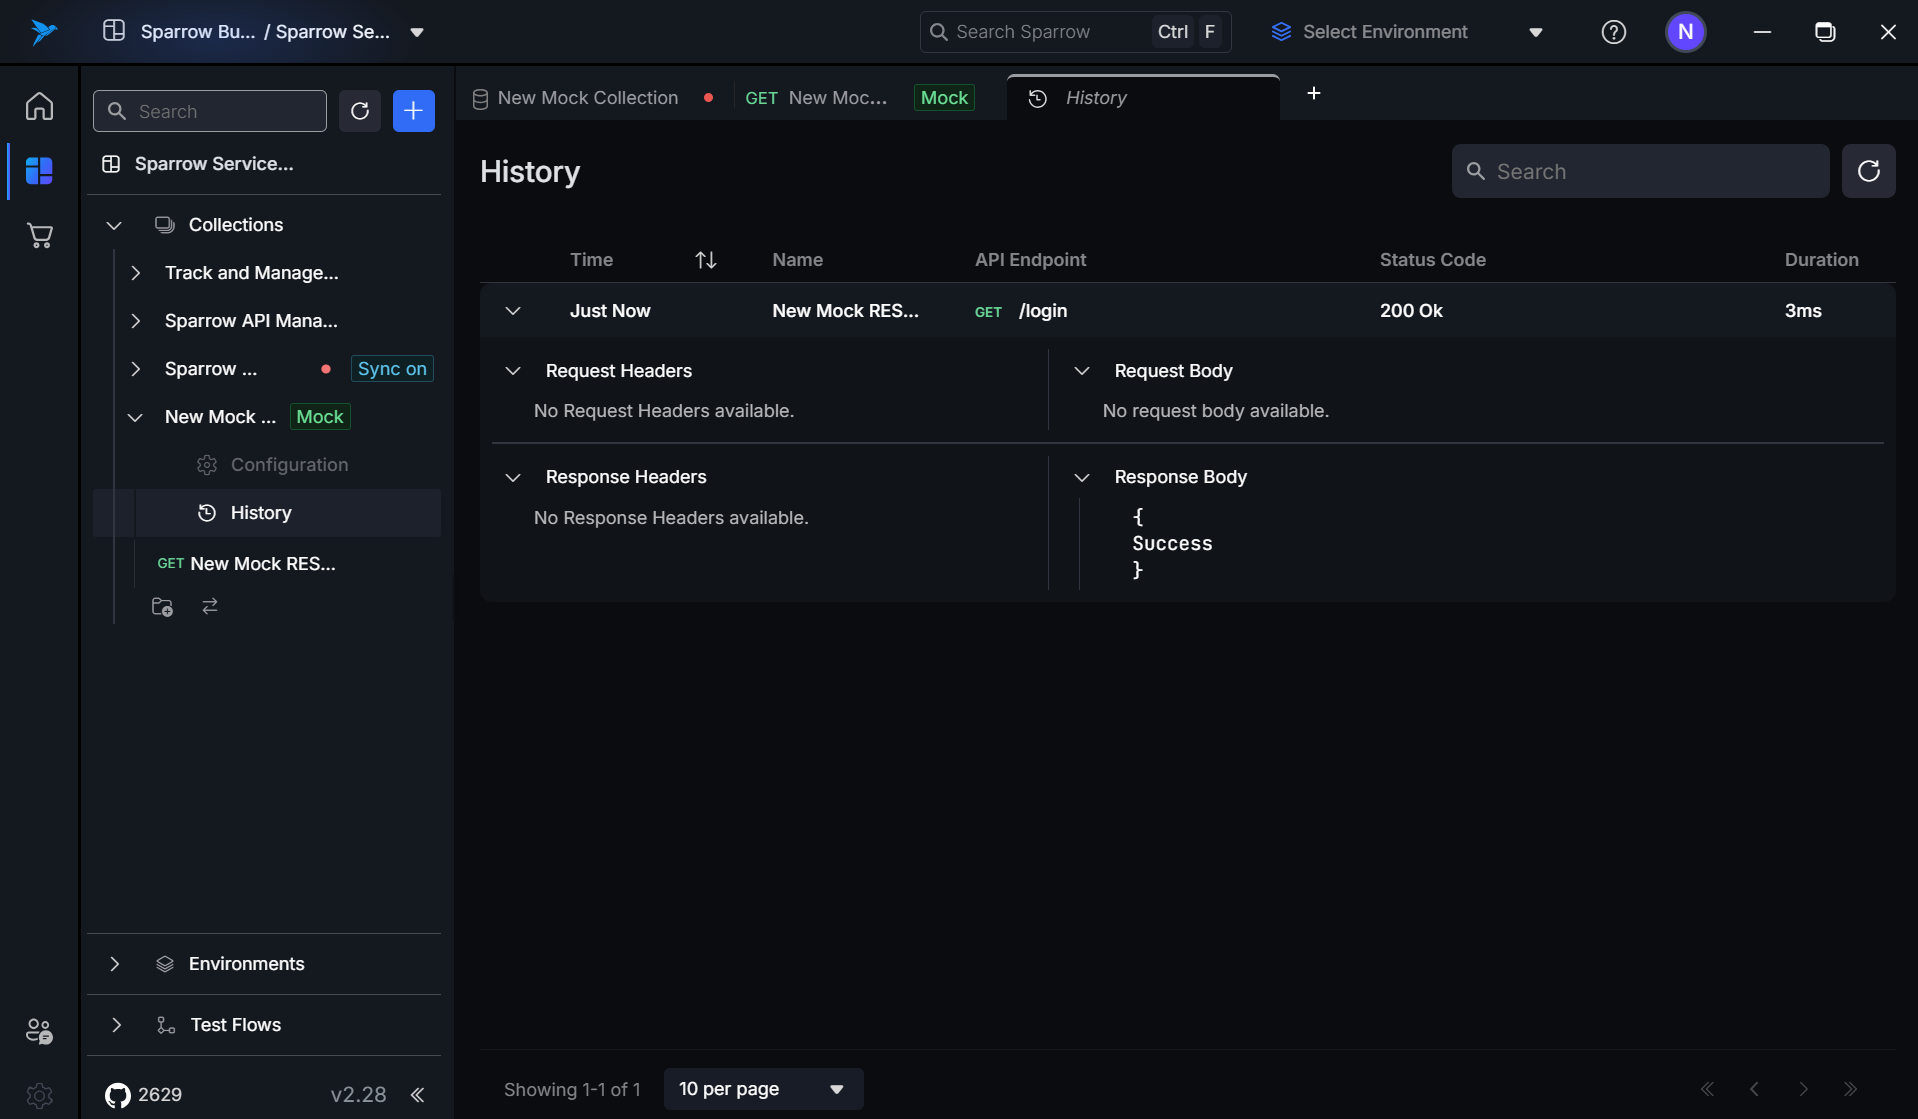Open the workspace switcher dropdown arrow

click(417, 32)
